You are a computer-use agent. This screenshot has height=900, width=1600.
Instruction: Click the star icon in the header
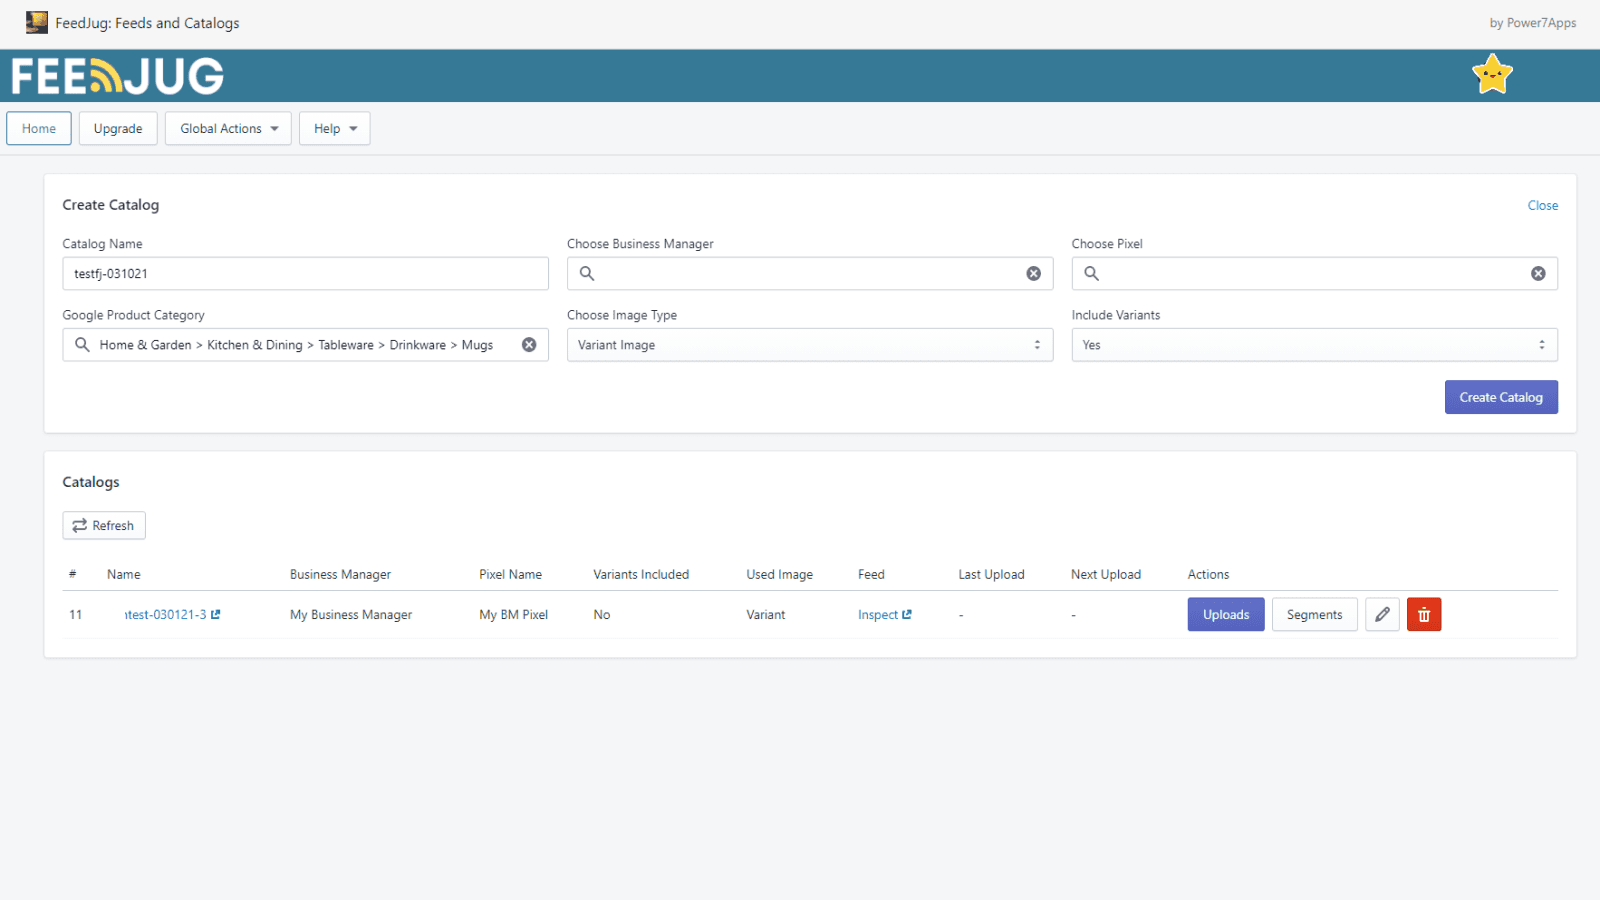point(1492,74)
